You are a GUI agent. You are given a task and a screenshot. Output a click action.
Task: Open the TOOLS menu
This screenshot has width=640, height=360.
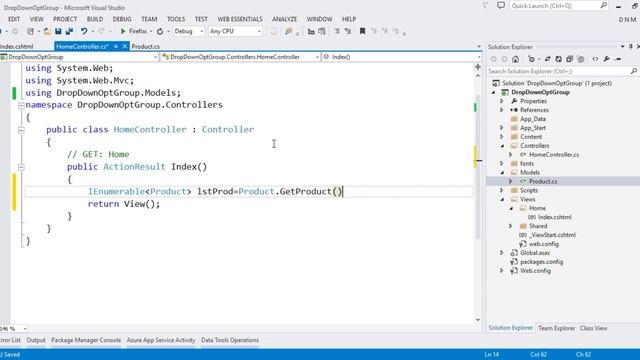[176, 19]
